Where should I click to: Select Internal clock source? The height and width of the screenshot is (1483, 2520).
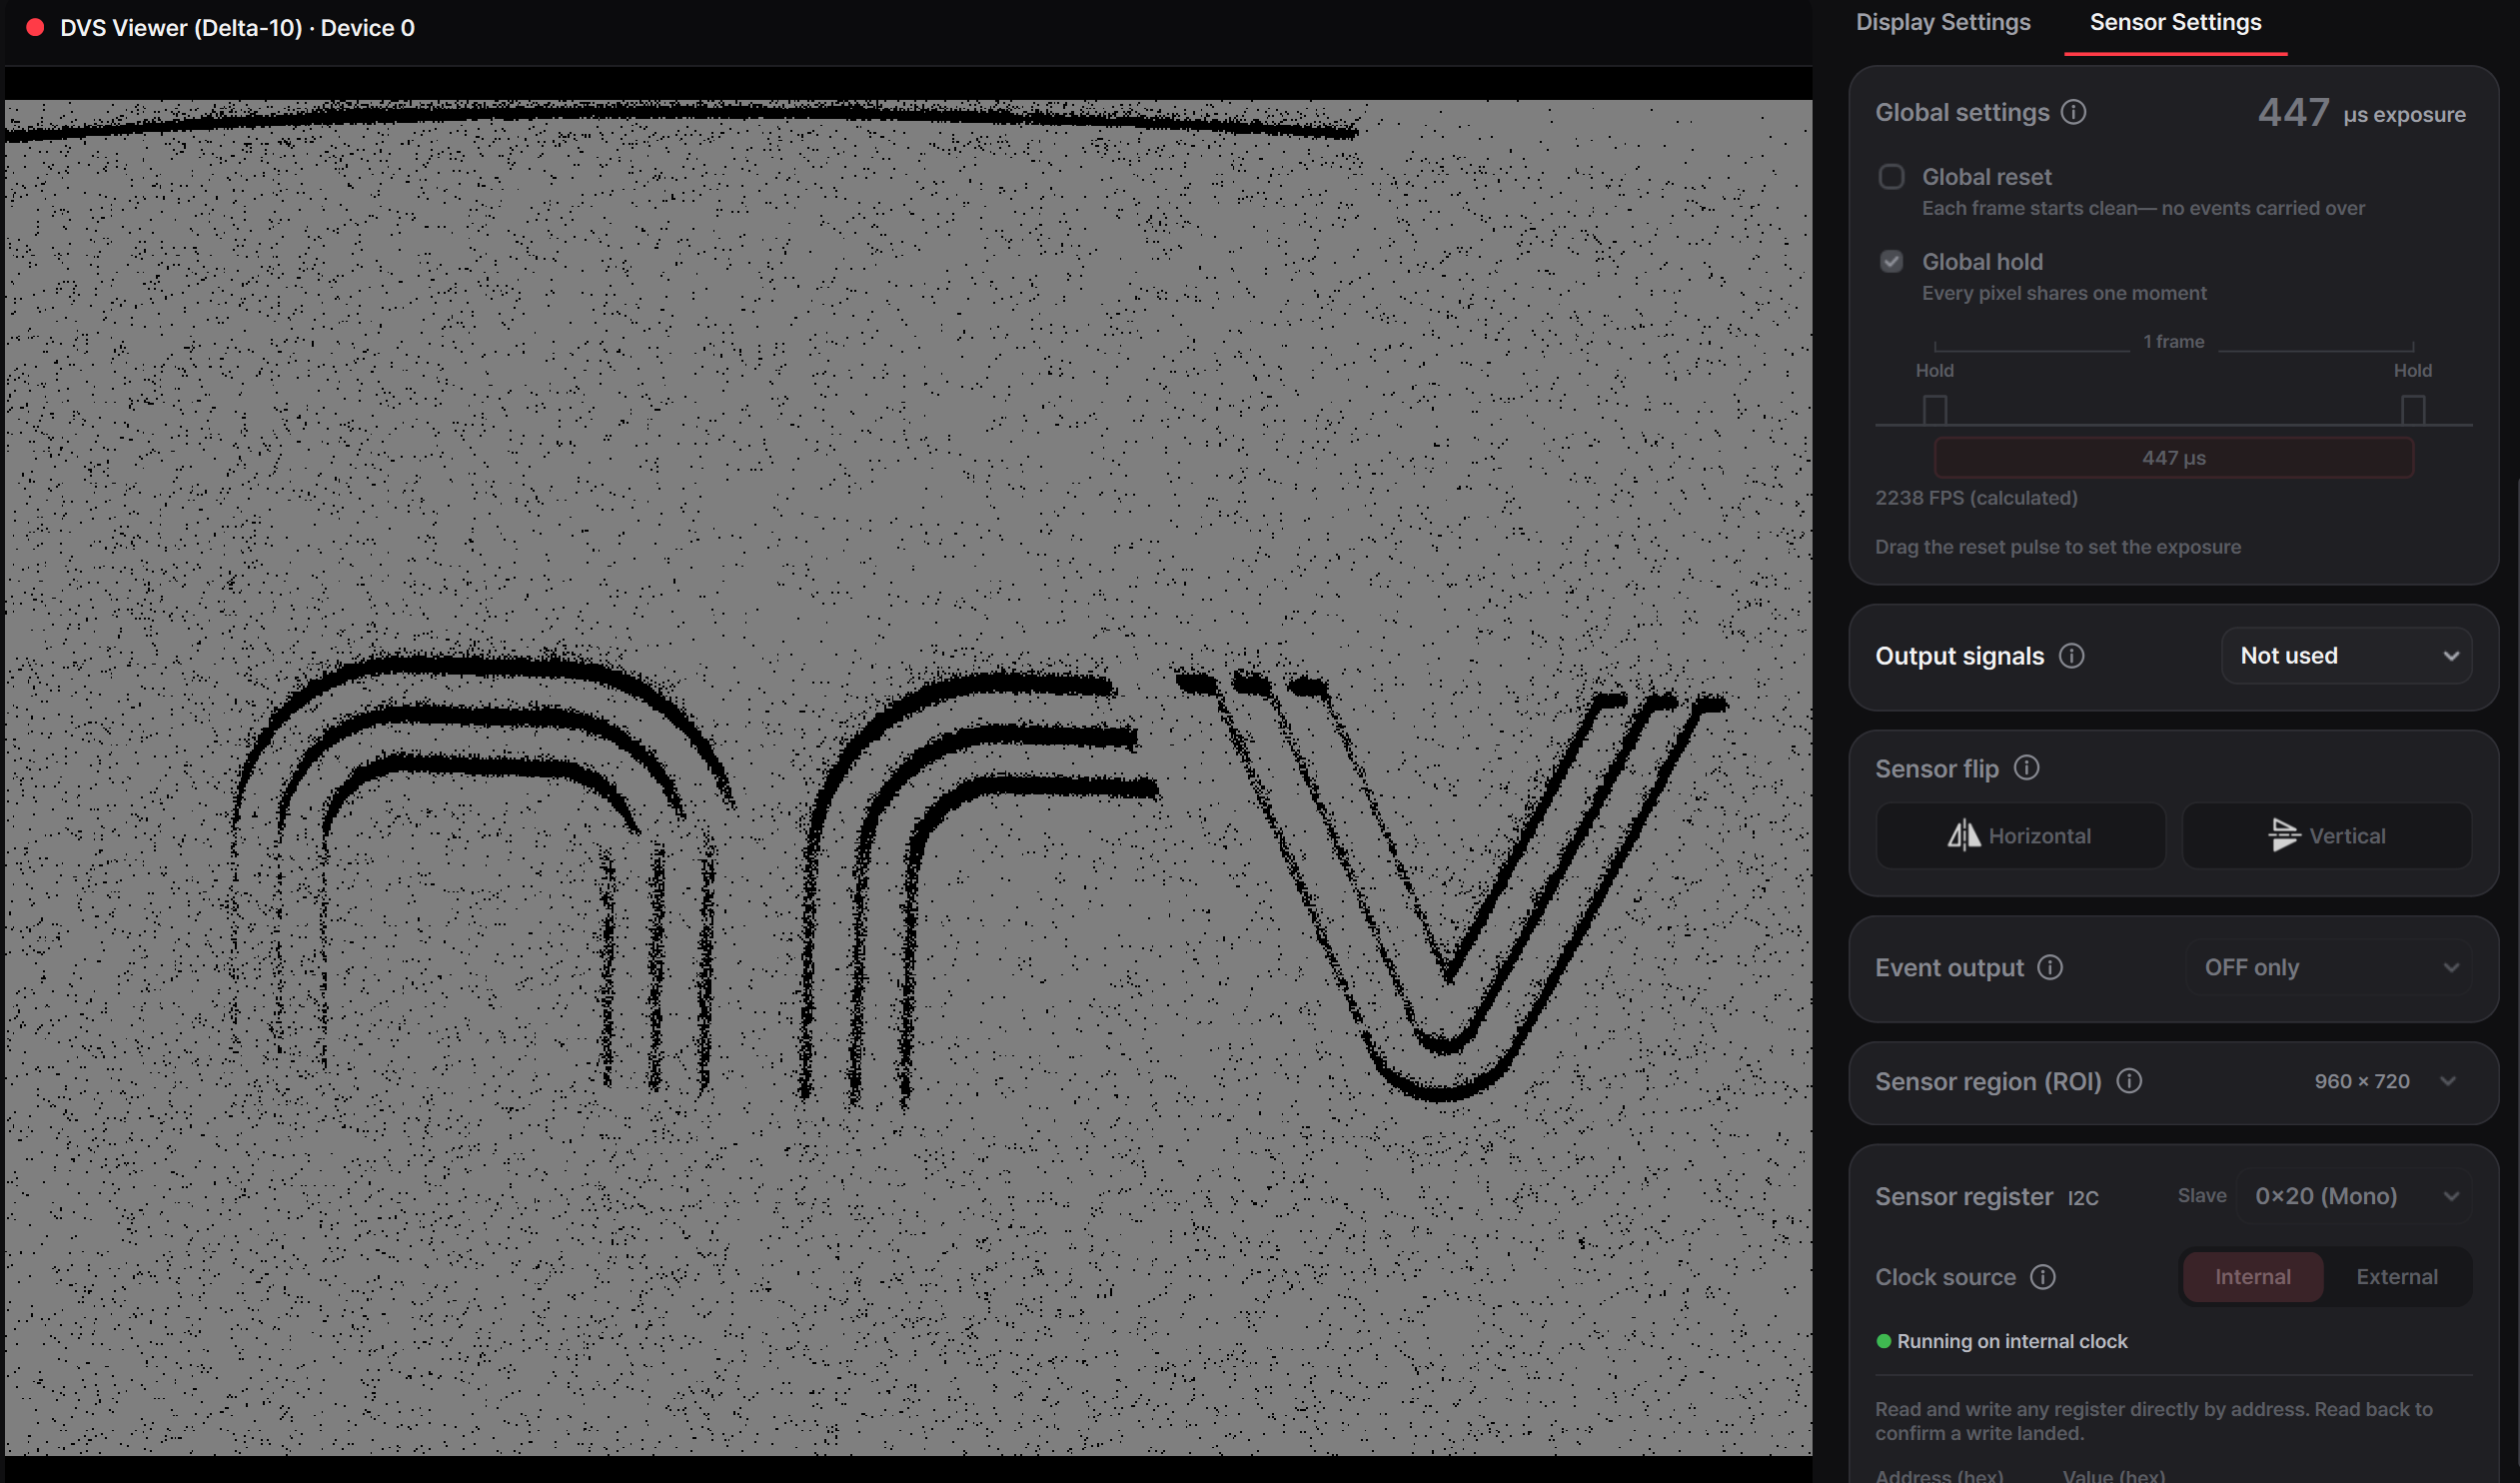pyautogui.click(x=2252, y=1277)
